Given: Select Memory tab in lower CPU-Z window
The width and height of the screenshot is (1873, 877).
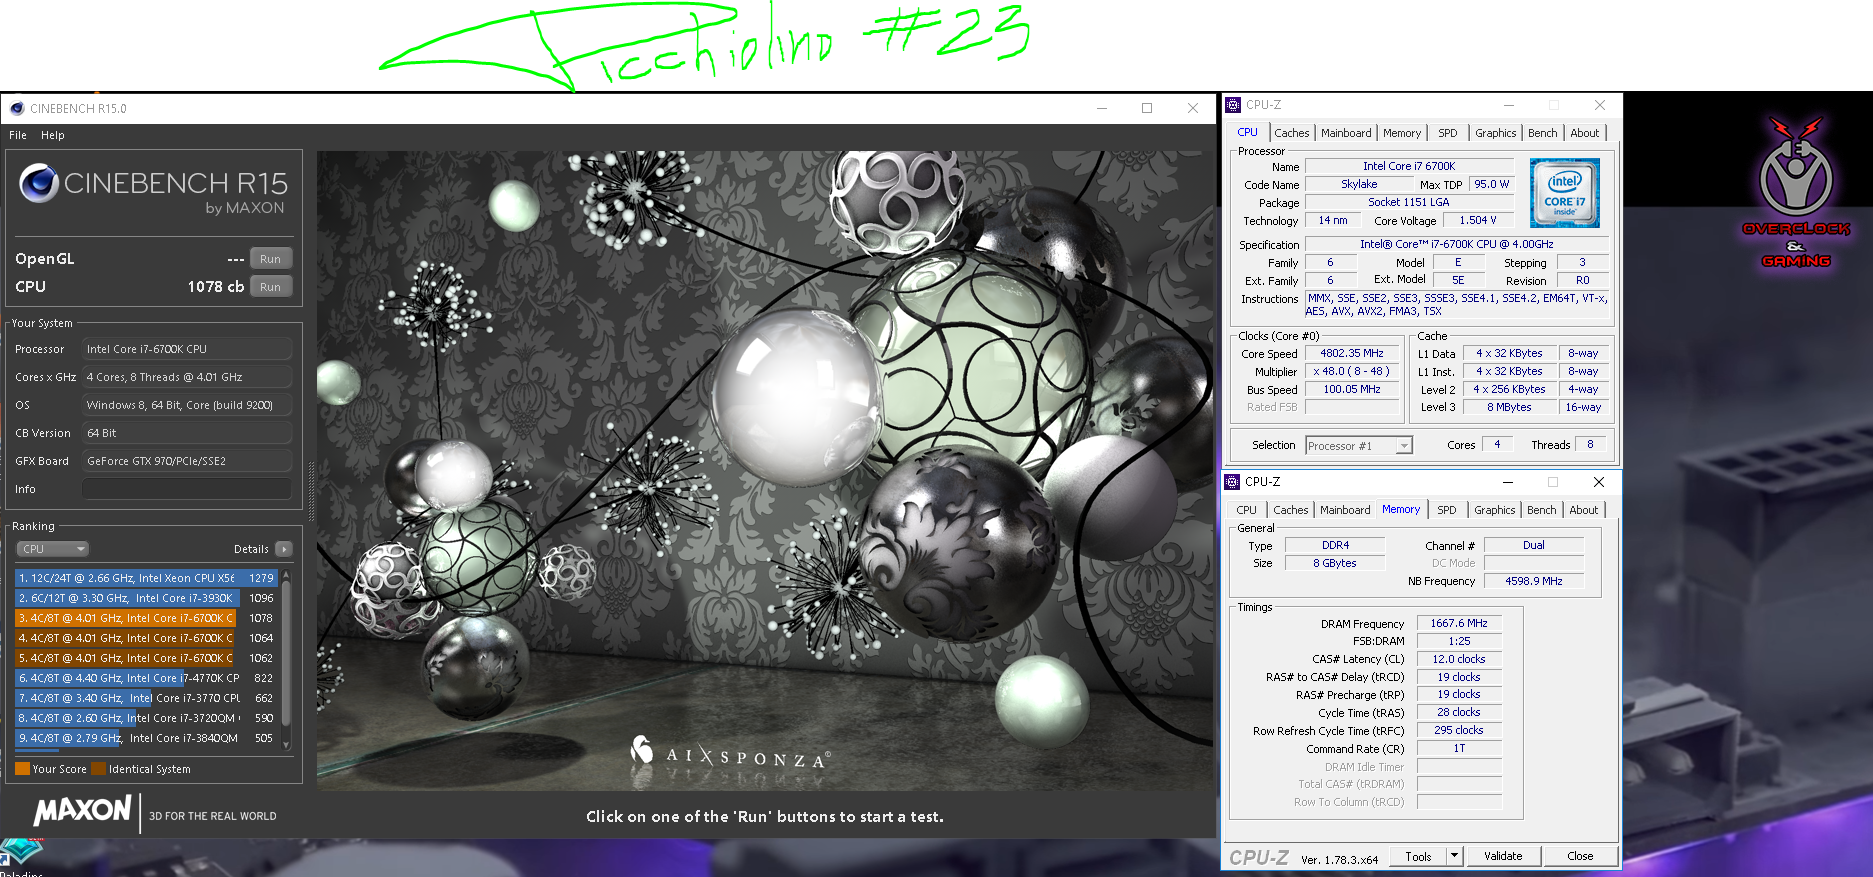Looking at the screenshot, I should tap(1401, 509).
